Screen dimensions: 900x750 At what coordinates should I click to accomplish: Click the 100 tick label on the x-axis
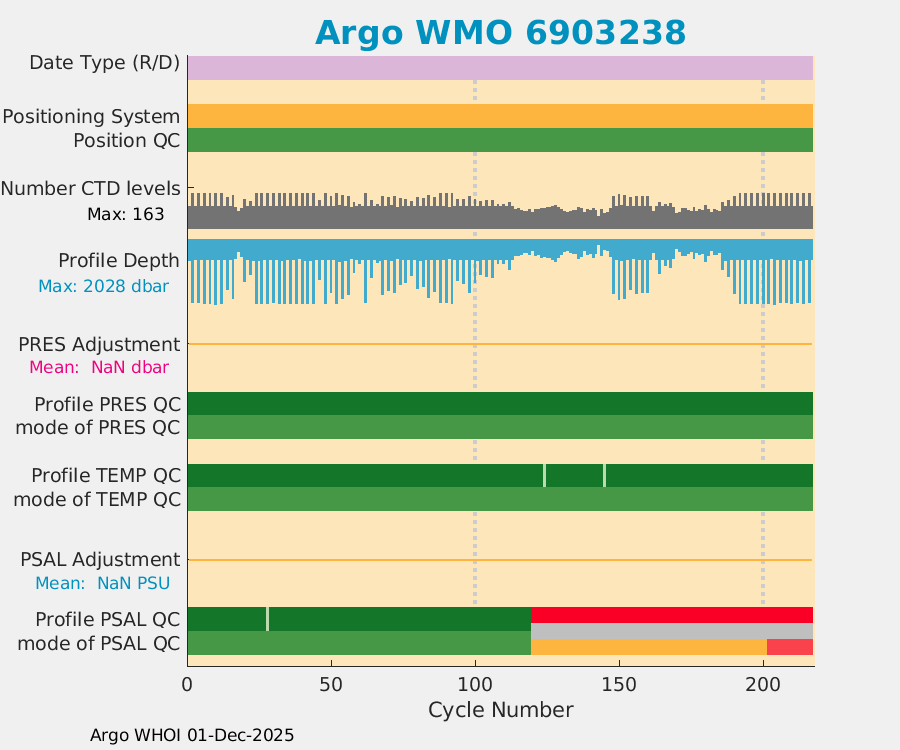coord(475,685)
